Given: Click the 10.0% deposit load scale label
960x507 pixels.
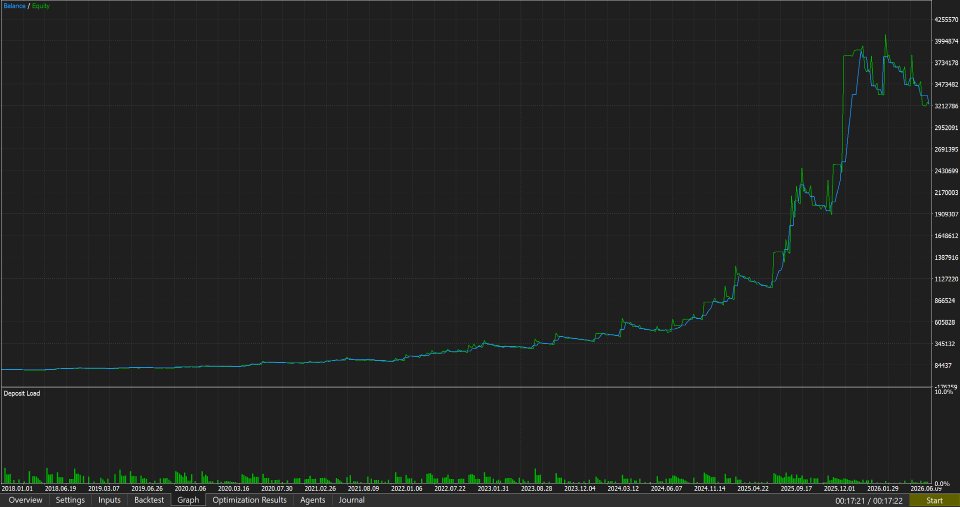Looking at the screenshot, I should pyautogui.click(x=945, y=391).
